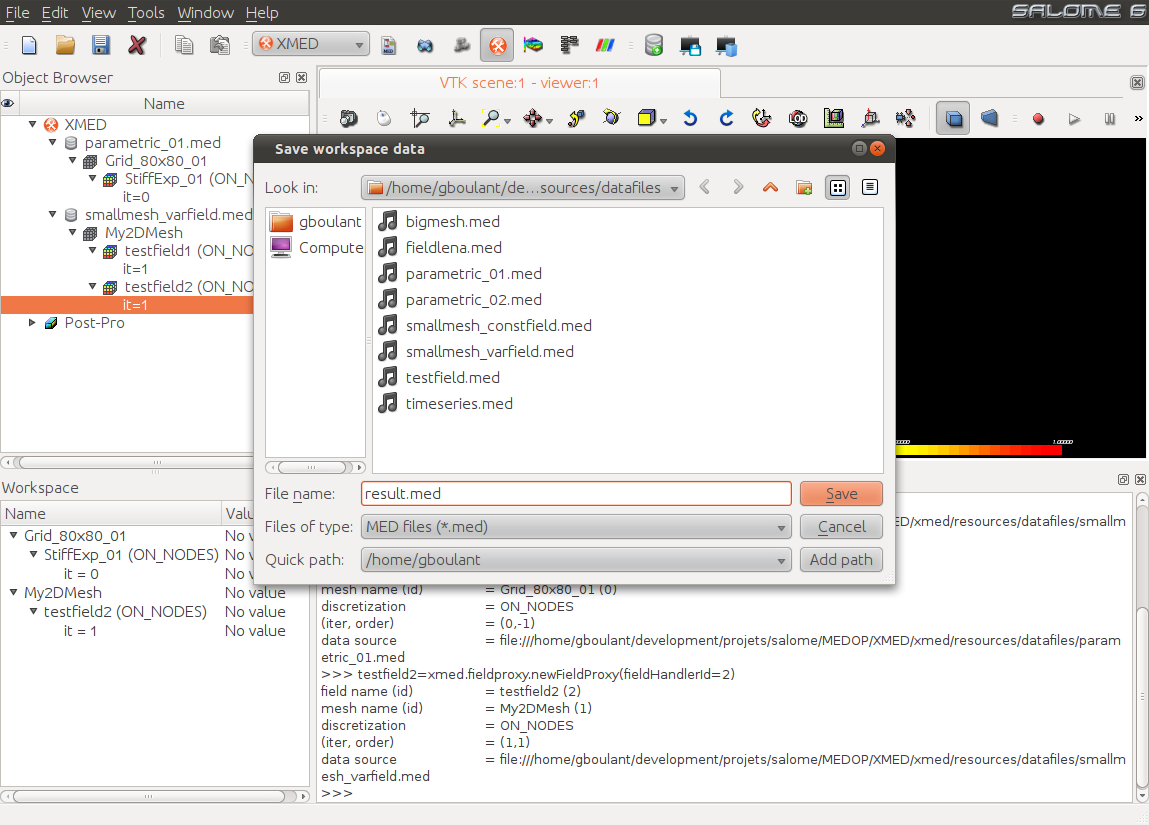This screenshot has height=825, width=1149.
Task: Open the Quick path dropdown
Action: [576, 560]
